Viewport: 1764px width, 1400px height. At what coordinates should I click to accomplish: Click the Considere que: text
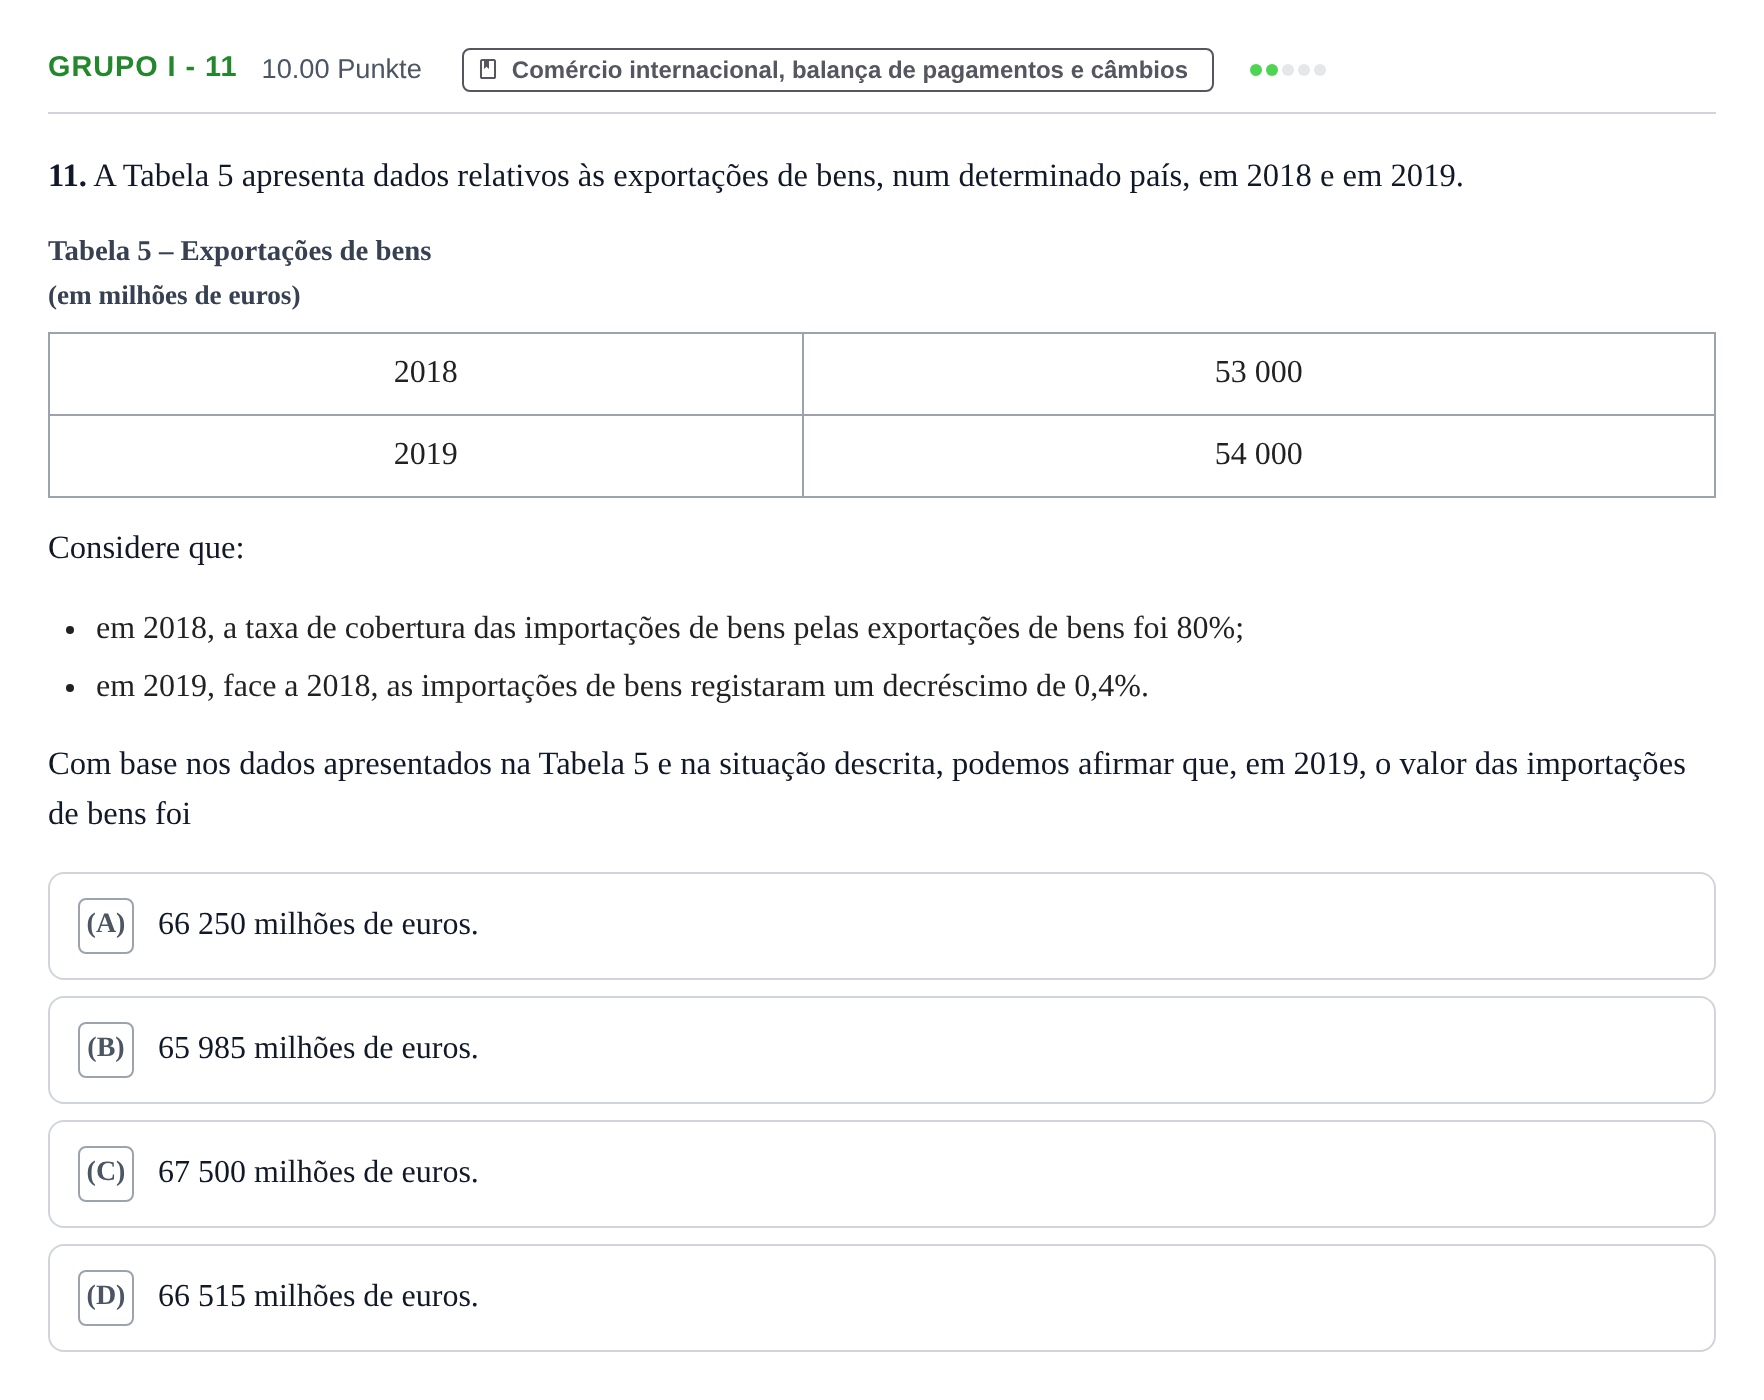146,548
